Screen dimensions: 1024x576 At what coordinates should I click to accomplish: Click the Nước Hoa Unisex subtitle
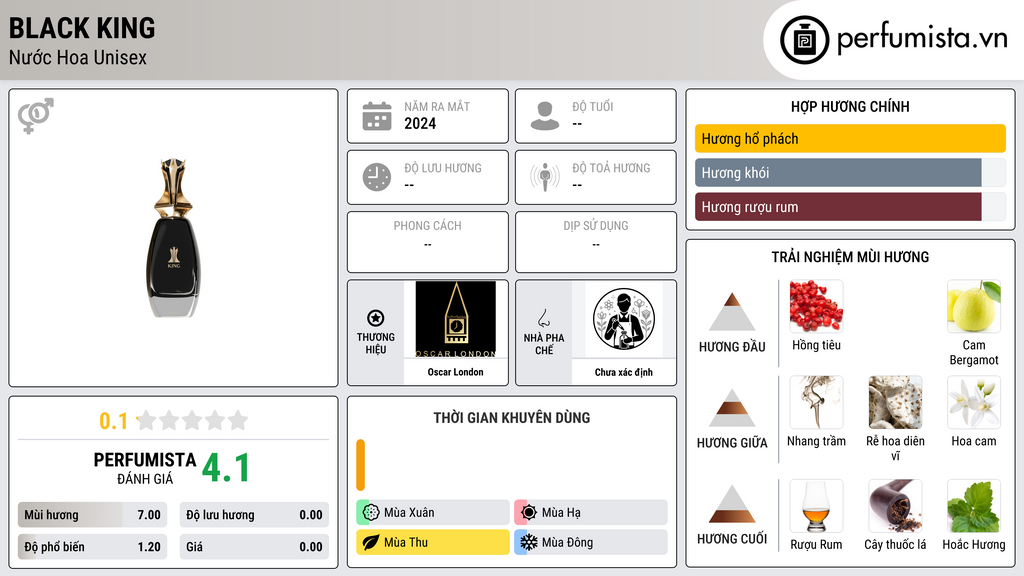click(78, 57)
